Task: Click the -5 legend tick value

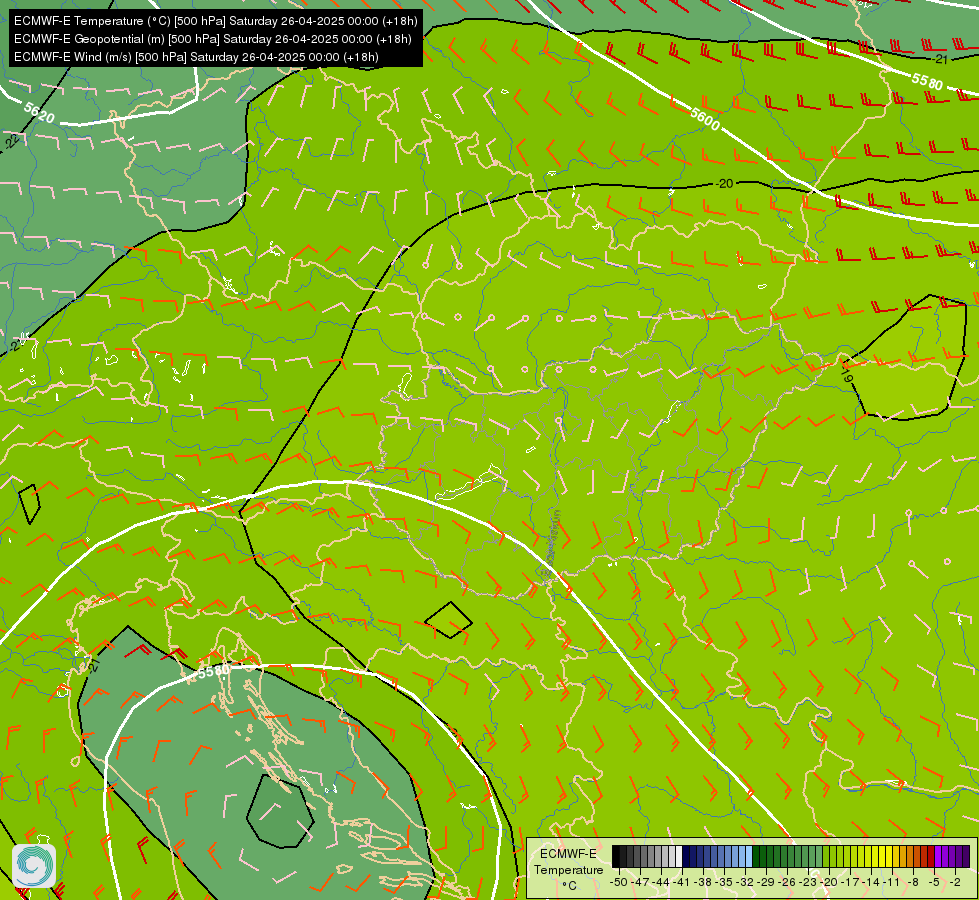Action: pyautogui.click(x=935, y=883)
